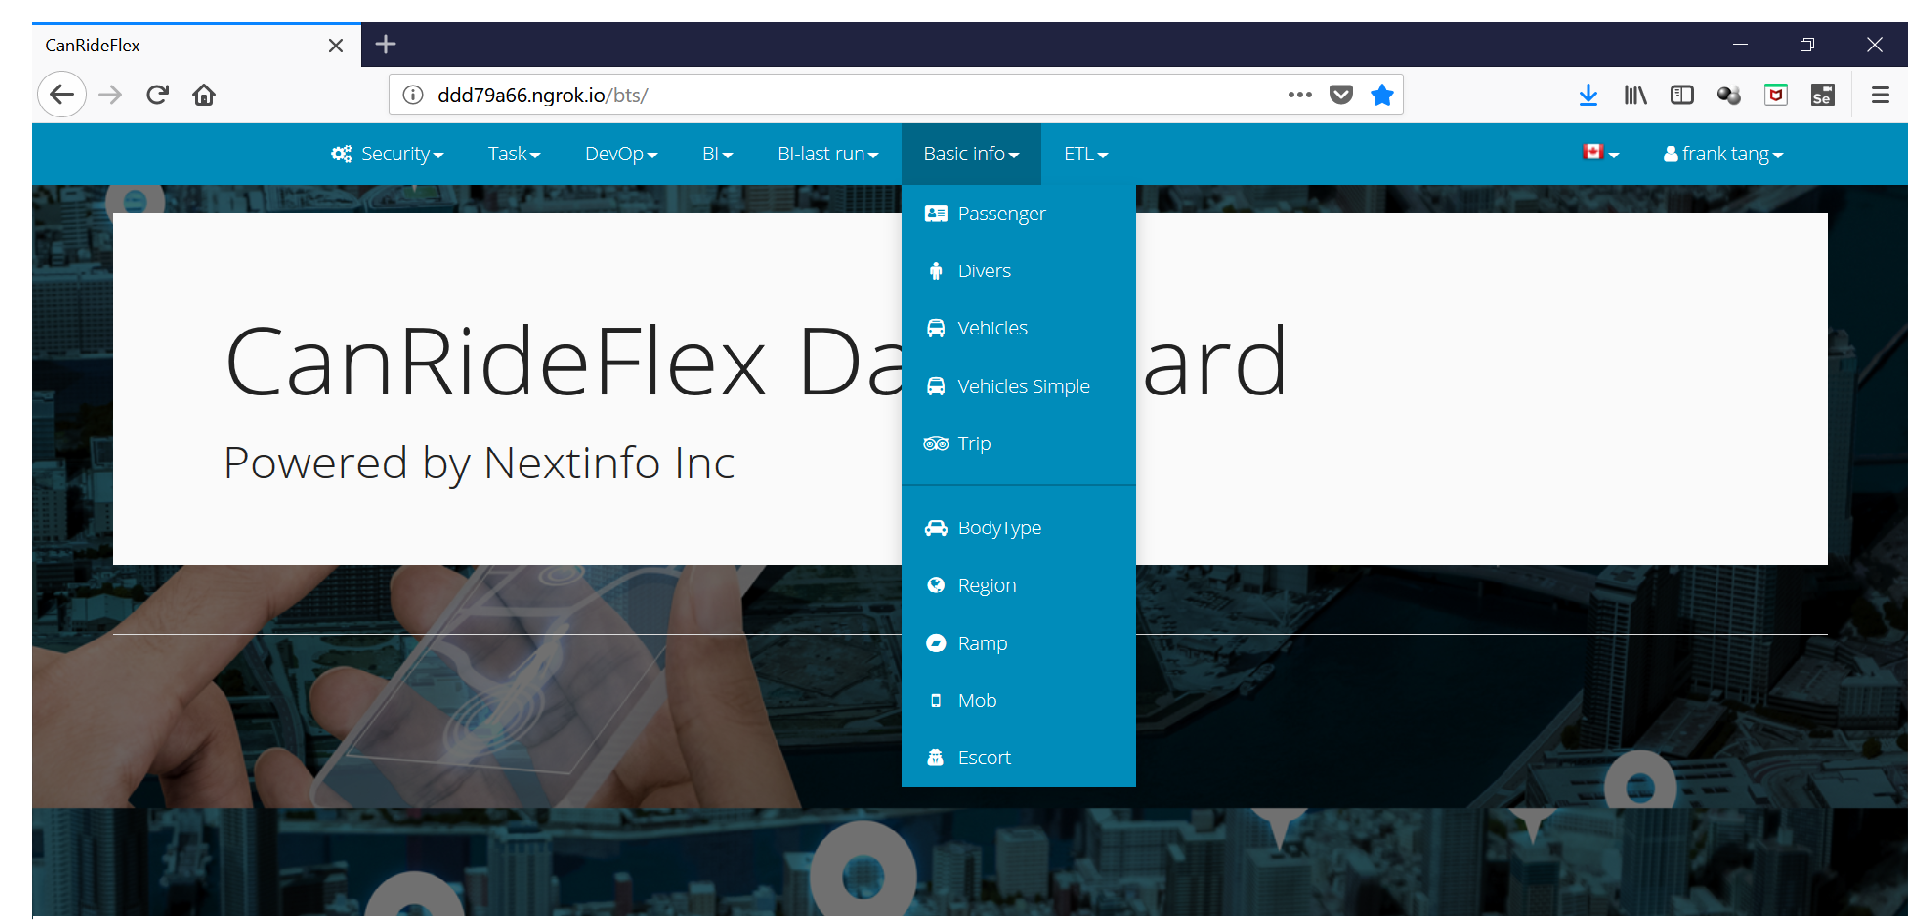
Task: Toggle the sidebar view icon
Action: (x=1682, y=95)
